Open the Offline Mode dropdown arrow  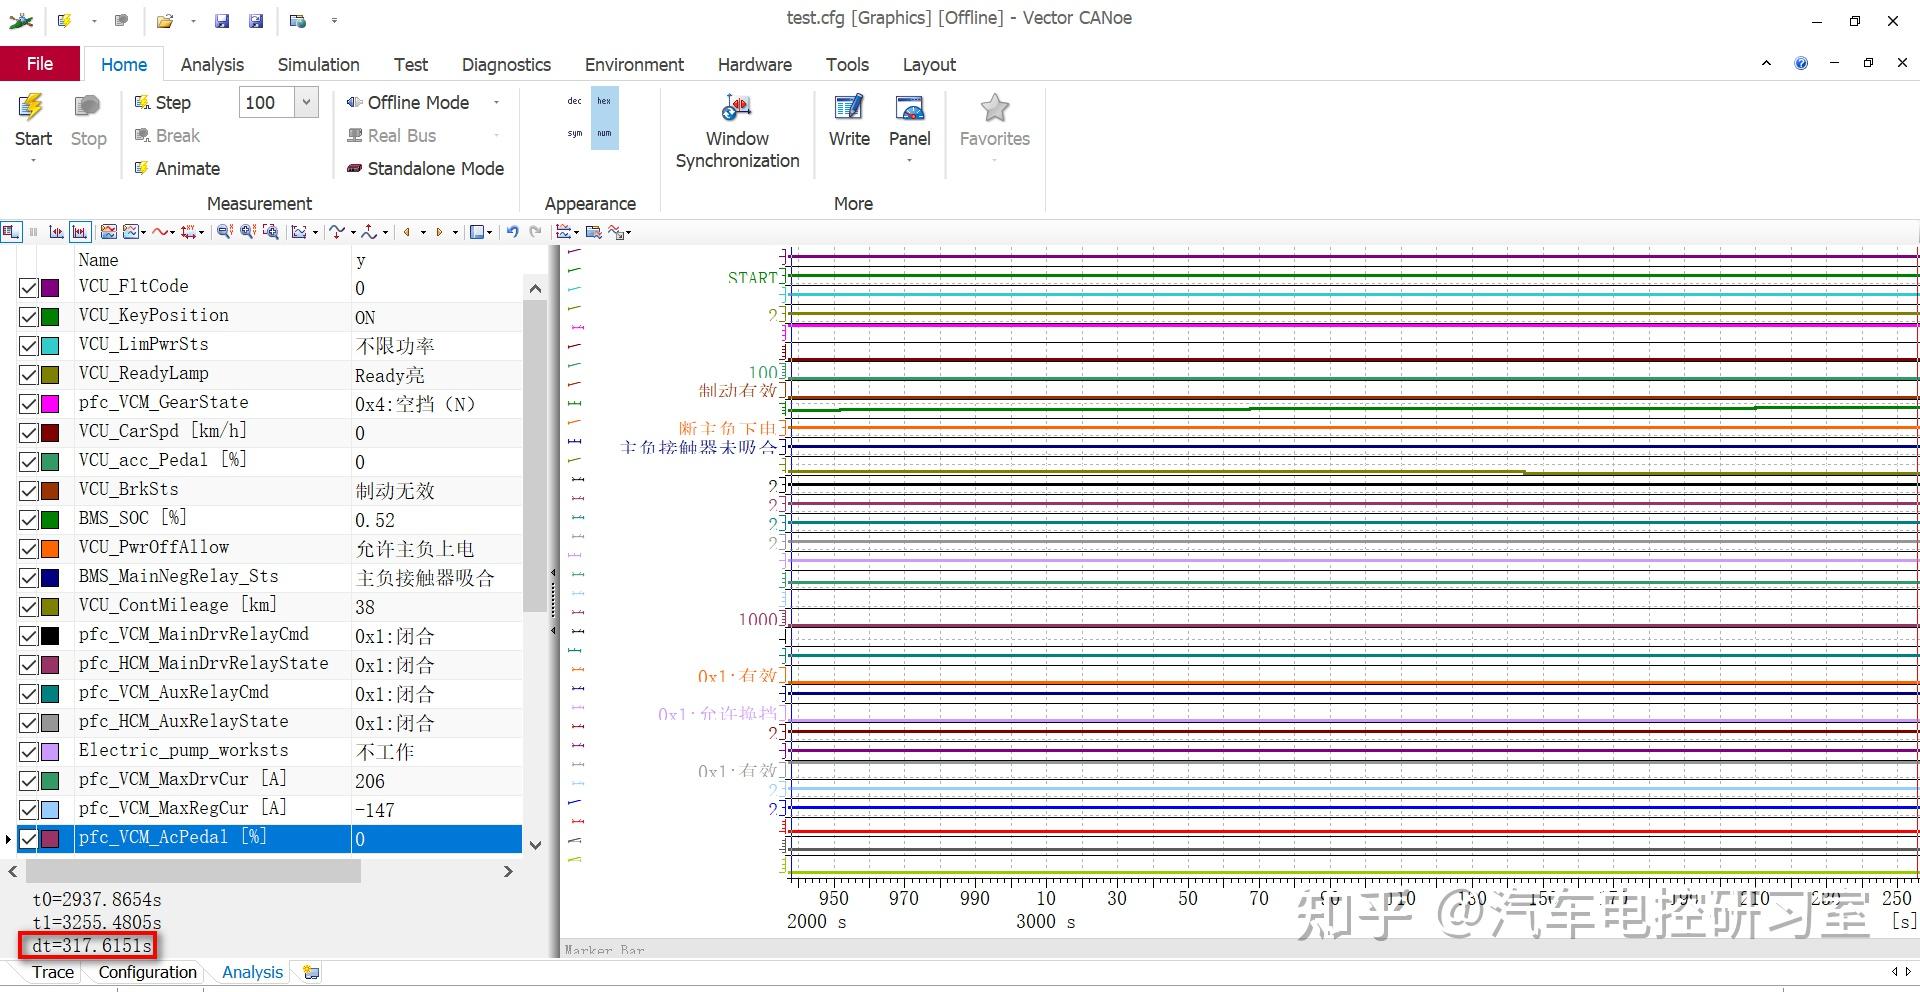point(496,103)
